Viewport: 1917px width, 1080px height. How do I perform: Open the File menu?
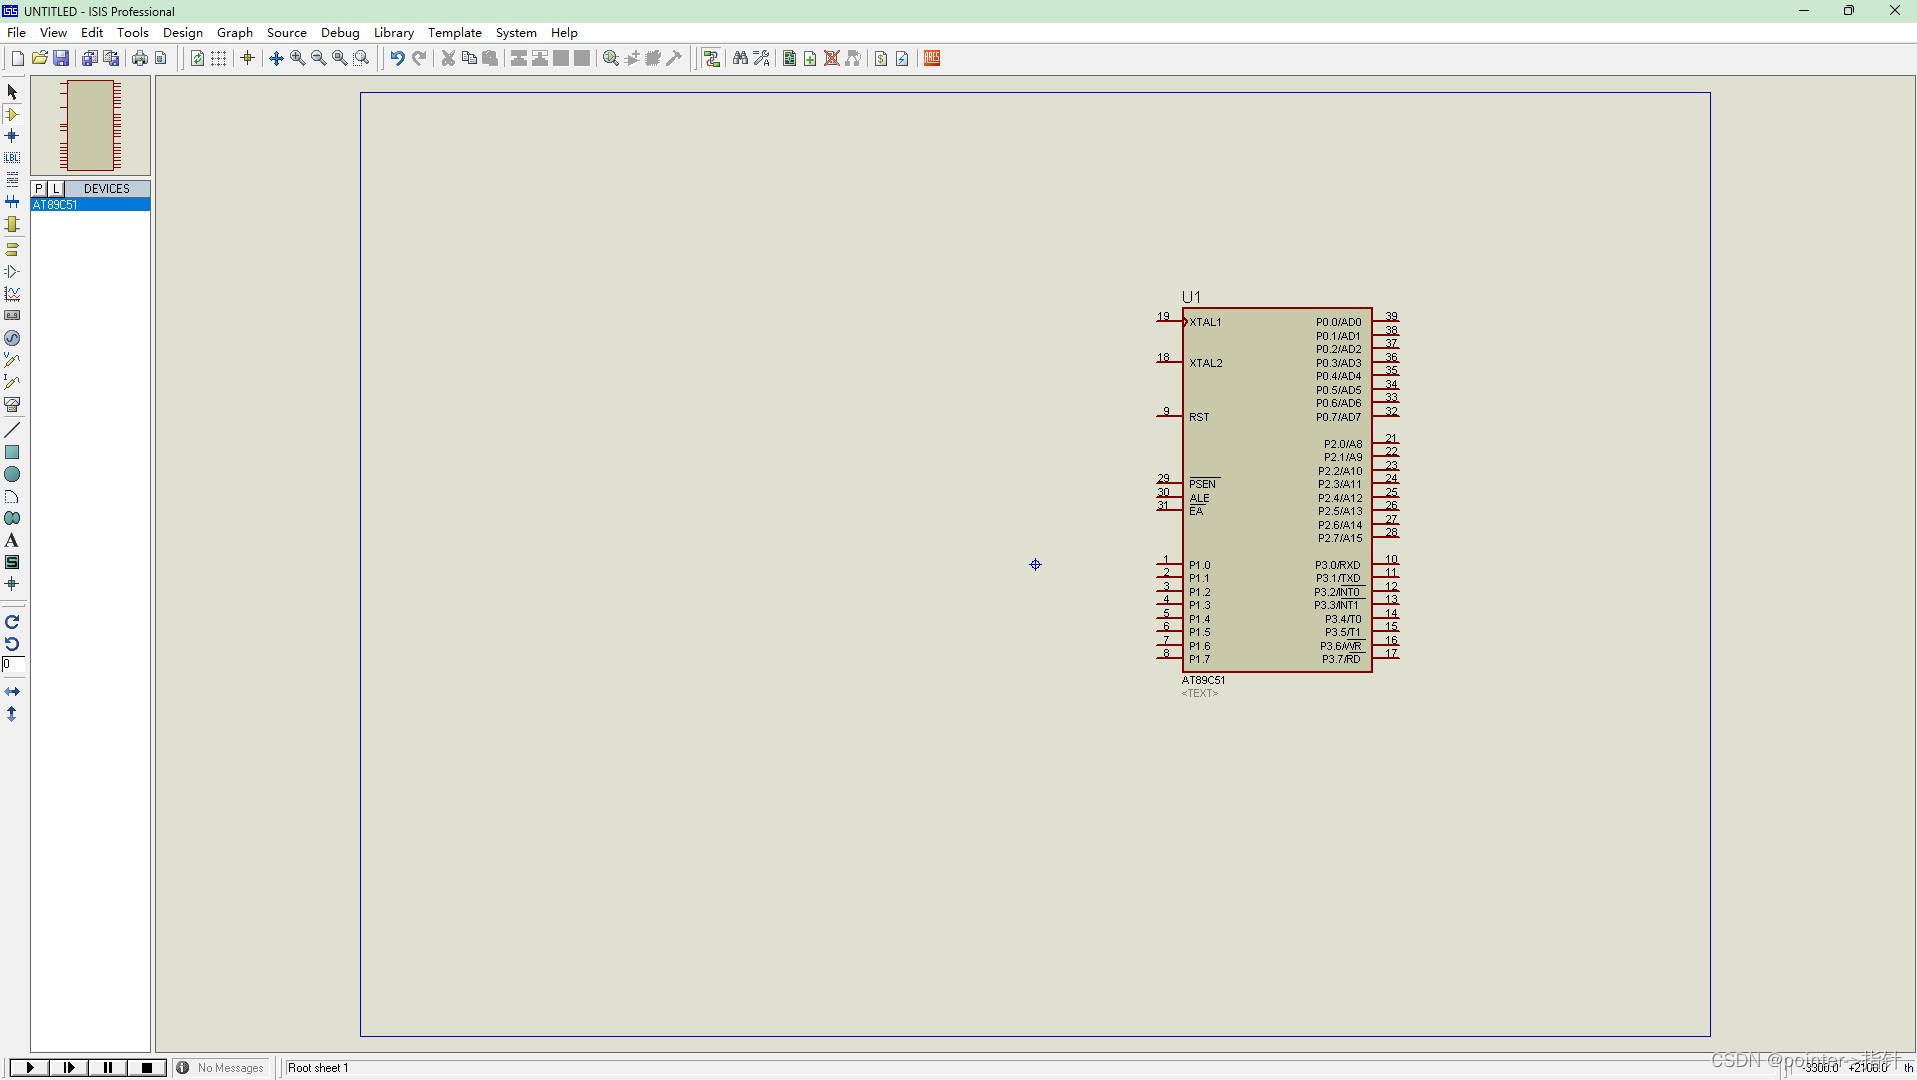pyautogui.click(x=16, y=32)
